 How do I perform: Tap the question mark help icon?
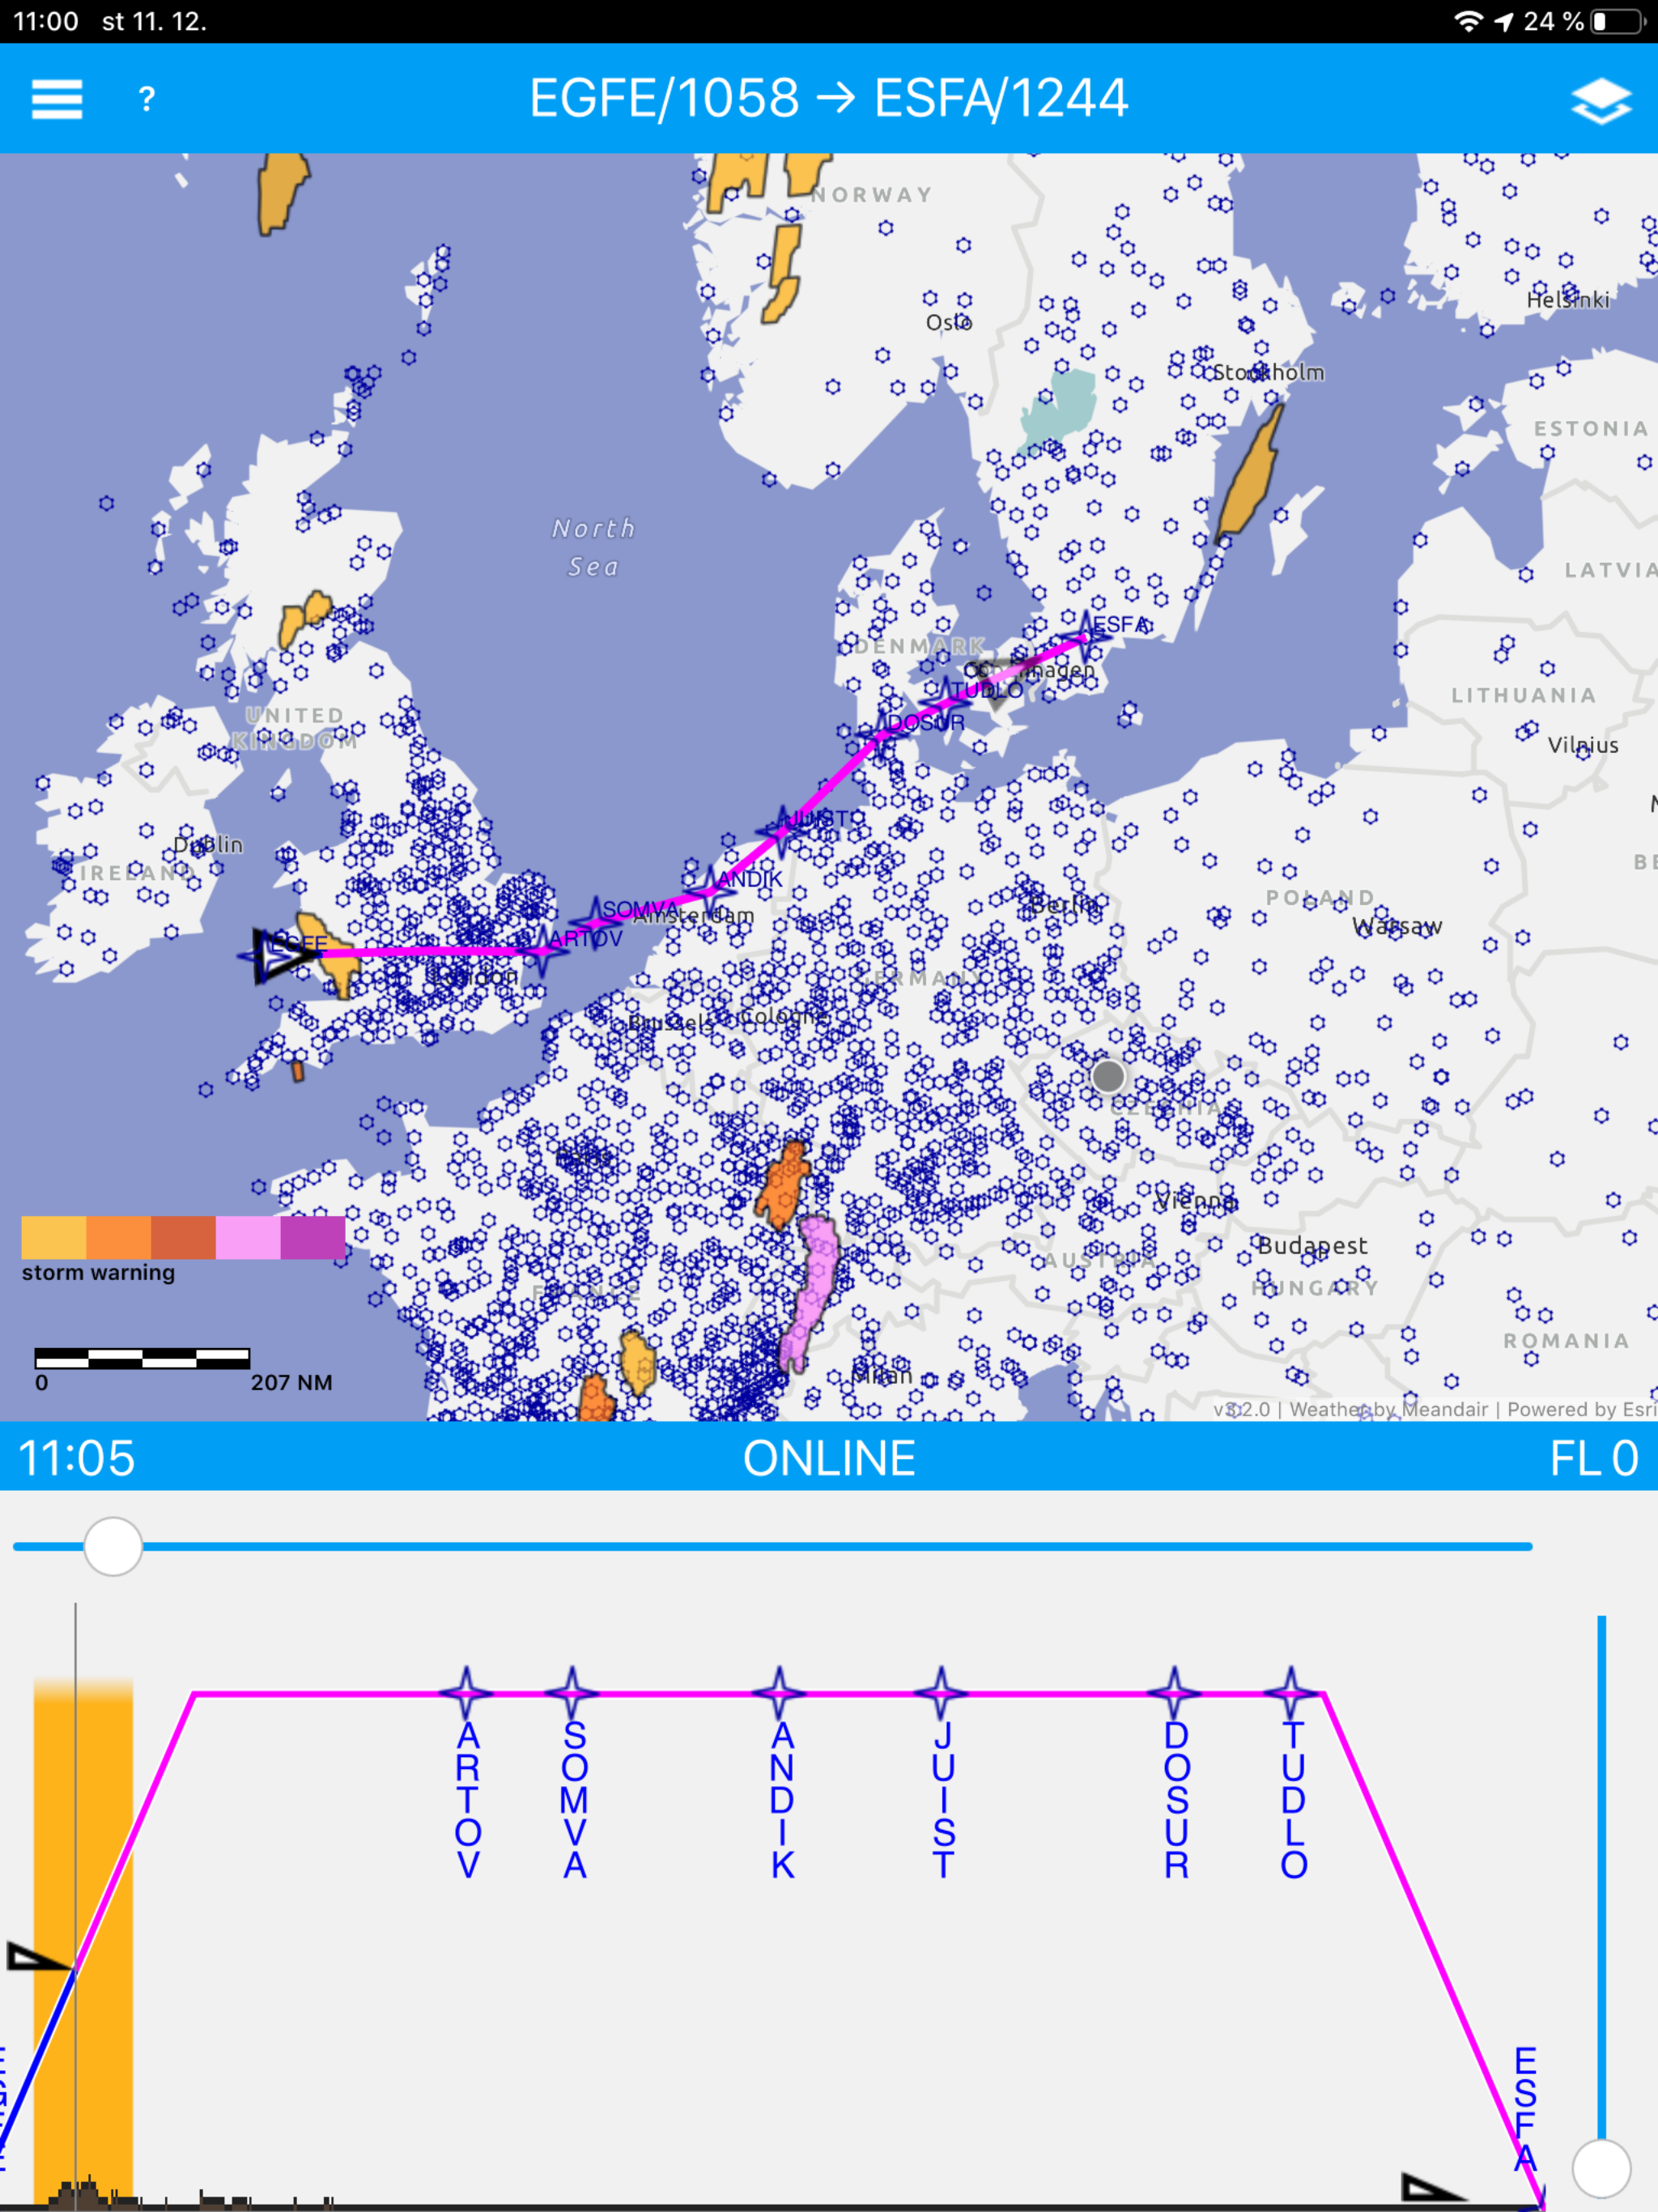(x=147, y=99)
